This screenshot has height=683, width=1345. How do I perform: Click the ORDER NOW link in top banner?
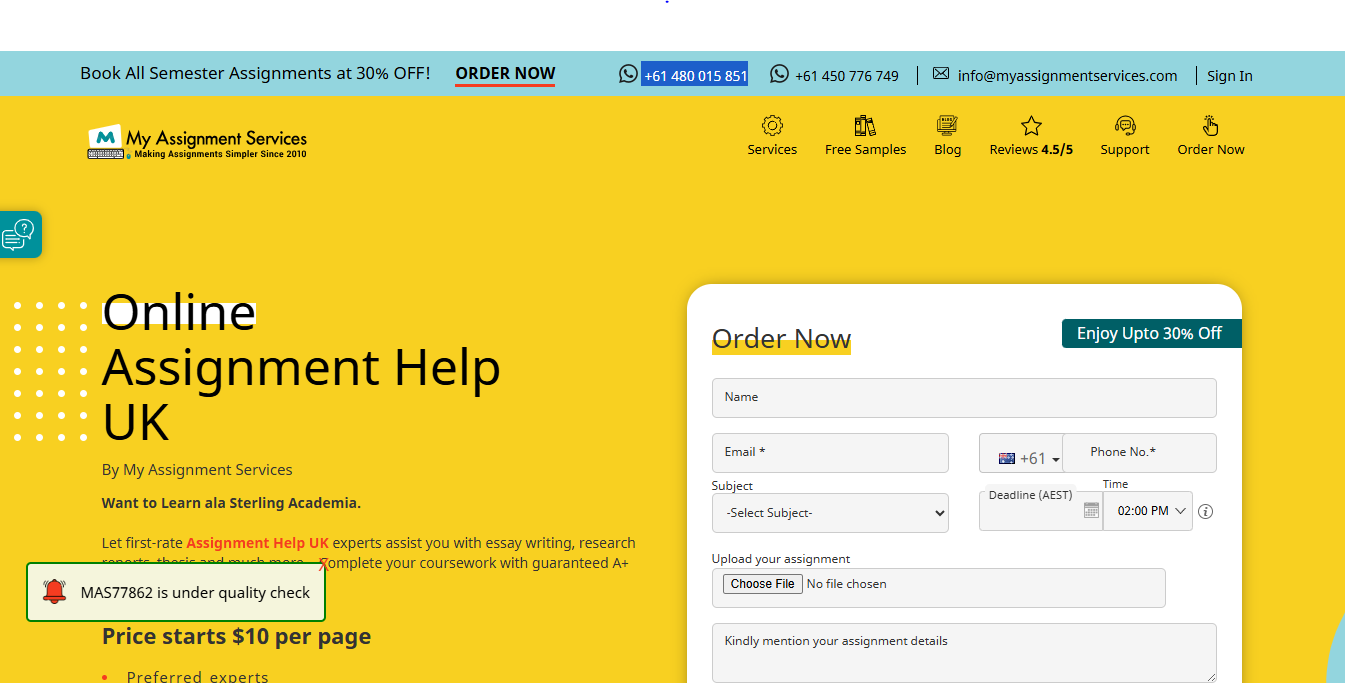(505, 73)
